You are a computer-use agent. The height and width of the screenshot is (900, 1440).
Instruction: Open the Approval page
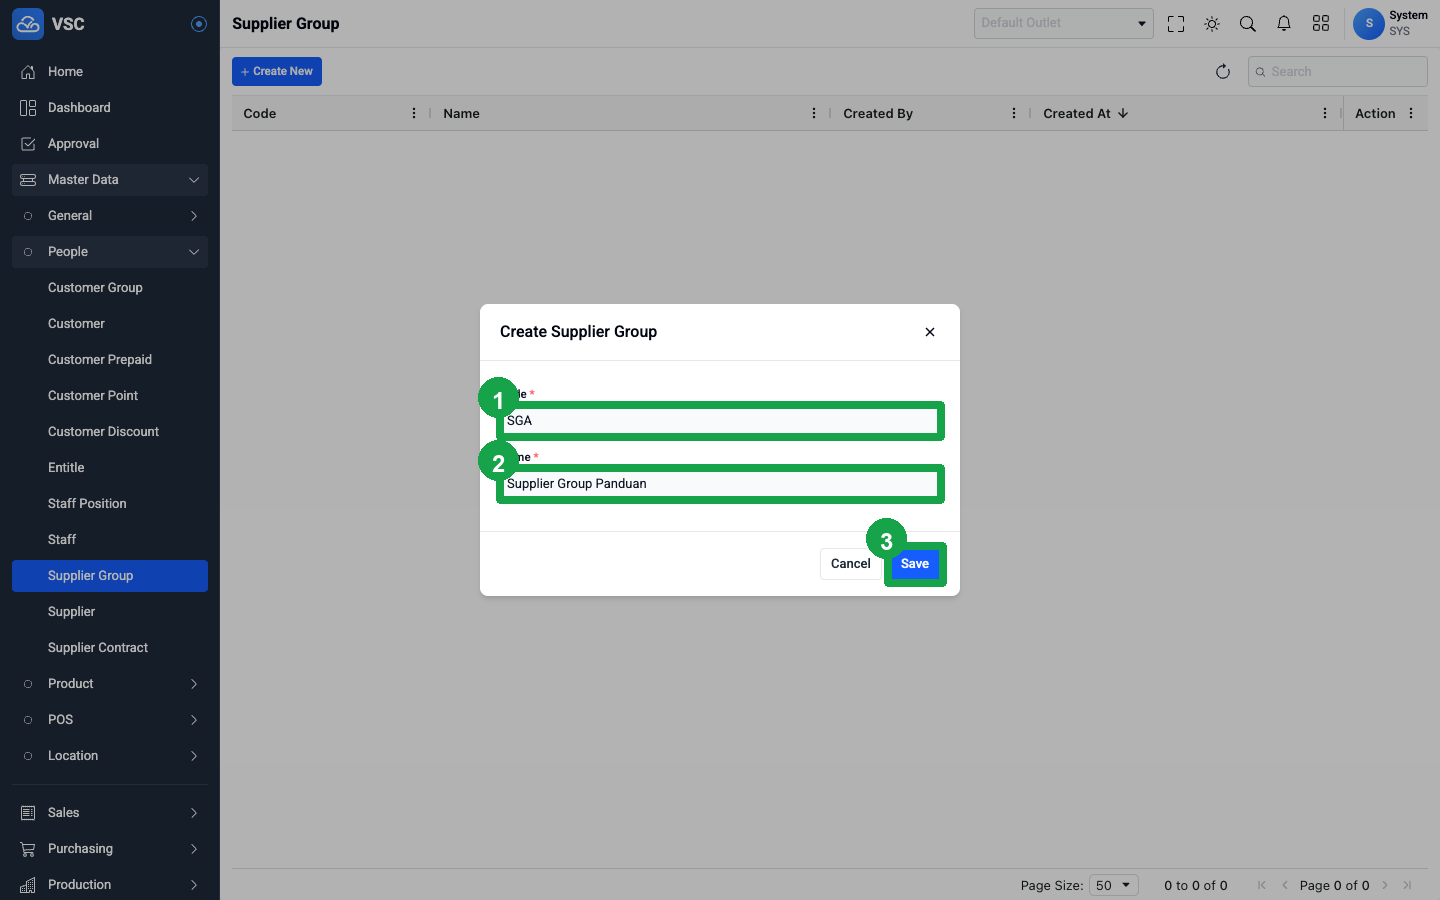[110, 144]
